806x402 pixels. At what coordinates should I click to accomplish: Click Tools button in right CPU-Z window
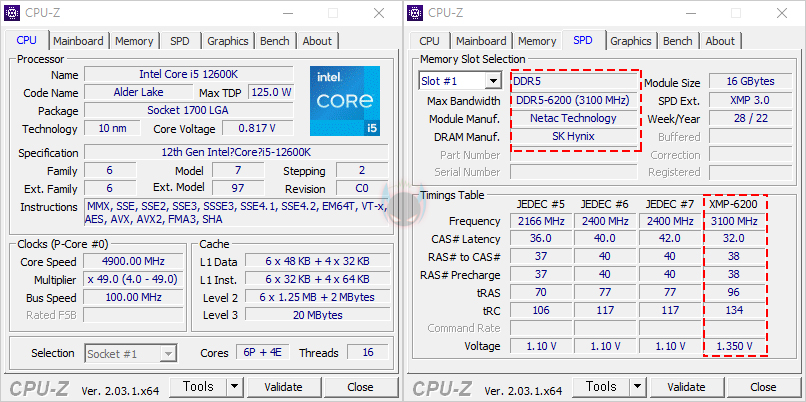pos(601,387)
